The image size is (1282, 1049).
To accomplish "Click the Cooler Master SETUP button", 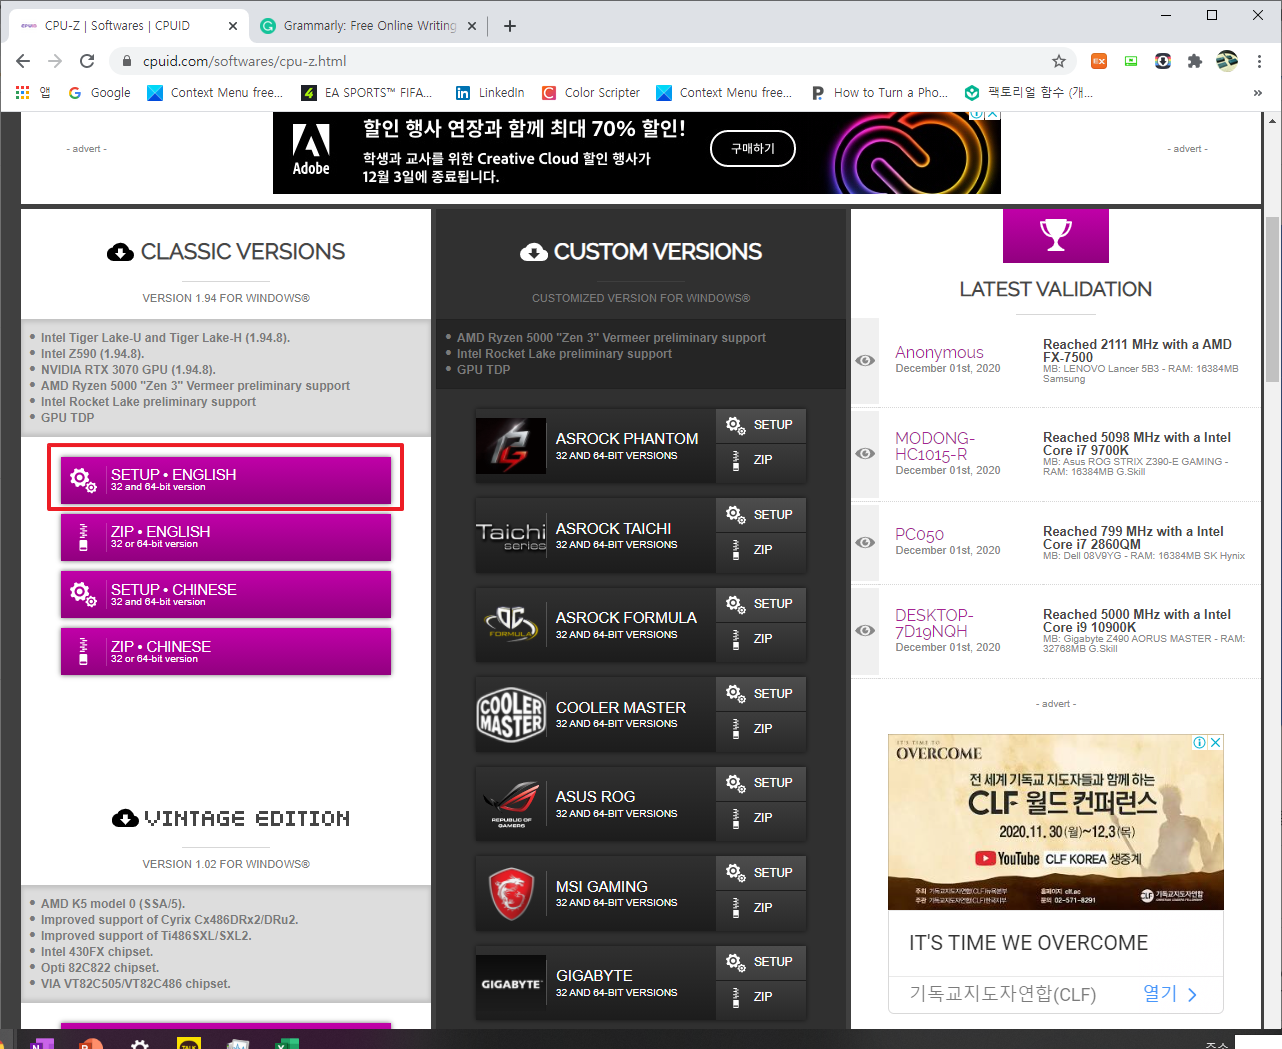I will (761, 694).
